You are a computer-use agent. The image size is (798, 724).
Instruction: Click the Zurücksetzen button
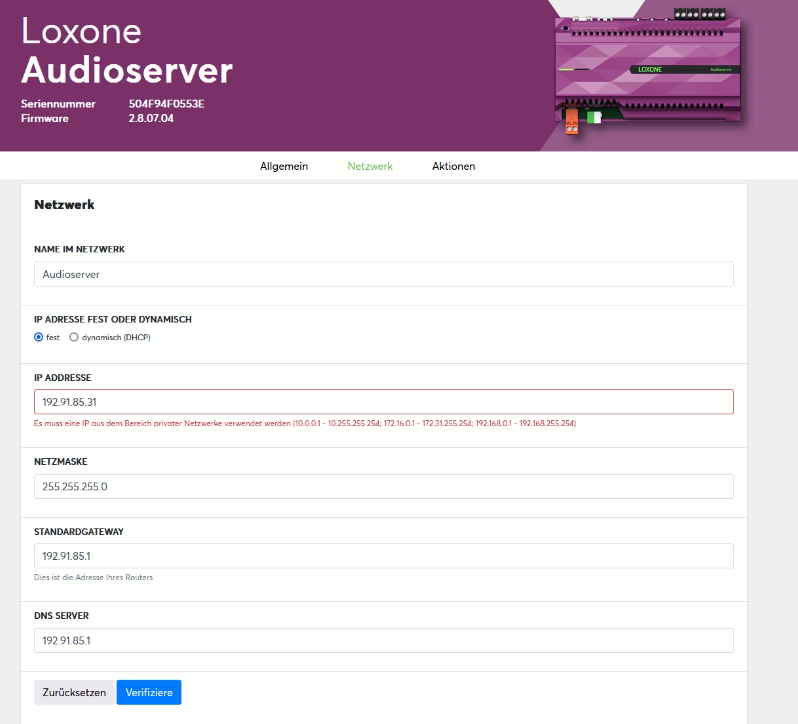[x=74, y=692]
